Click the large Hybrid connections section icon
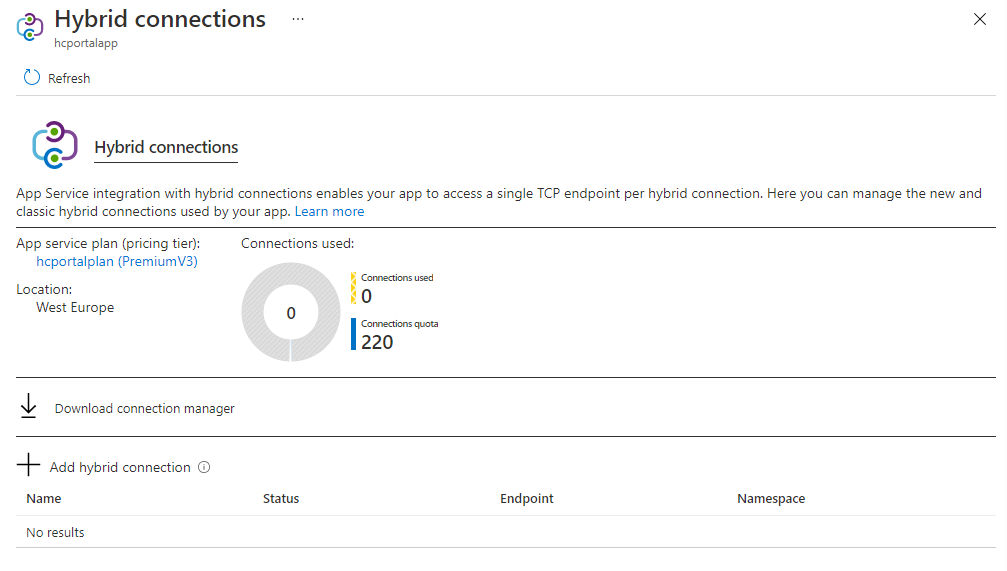Viewport: 1007px width, 571px height. (55, 145)
